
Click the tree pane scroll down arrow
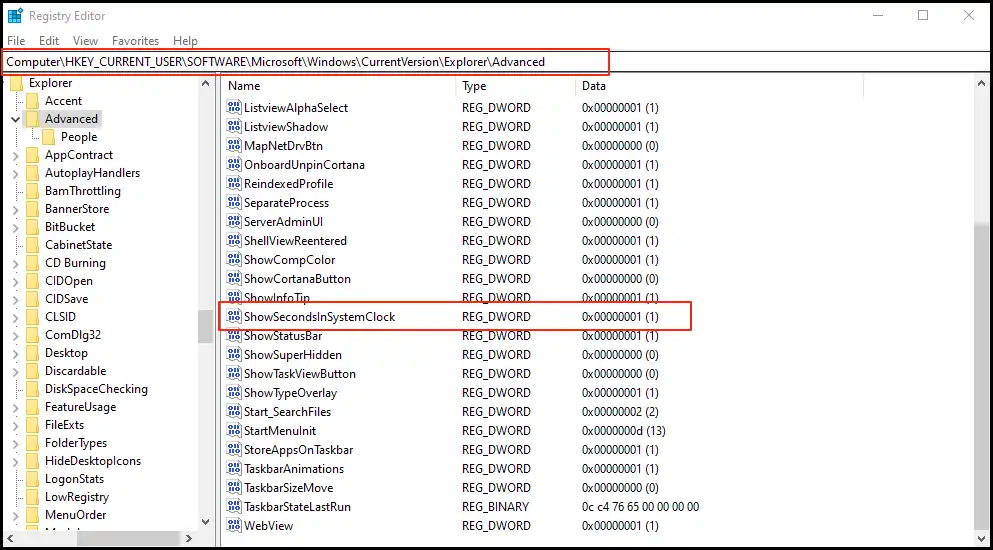click(205, 521)
